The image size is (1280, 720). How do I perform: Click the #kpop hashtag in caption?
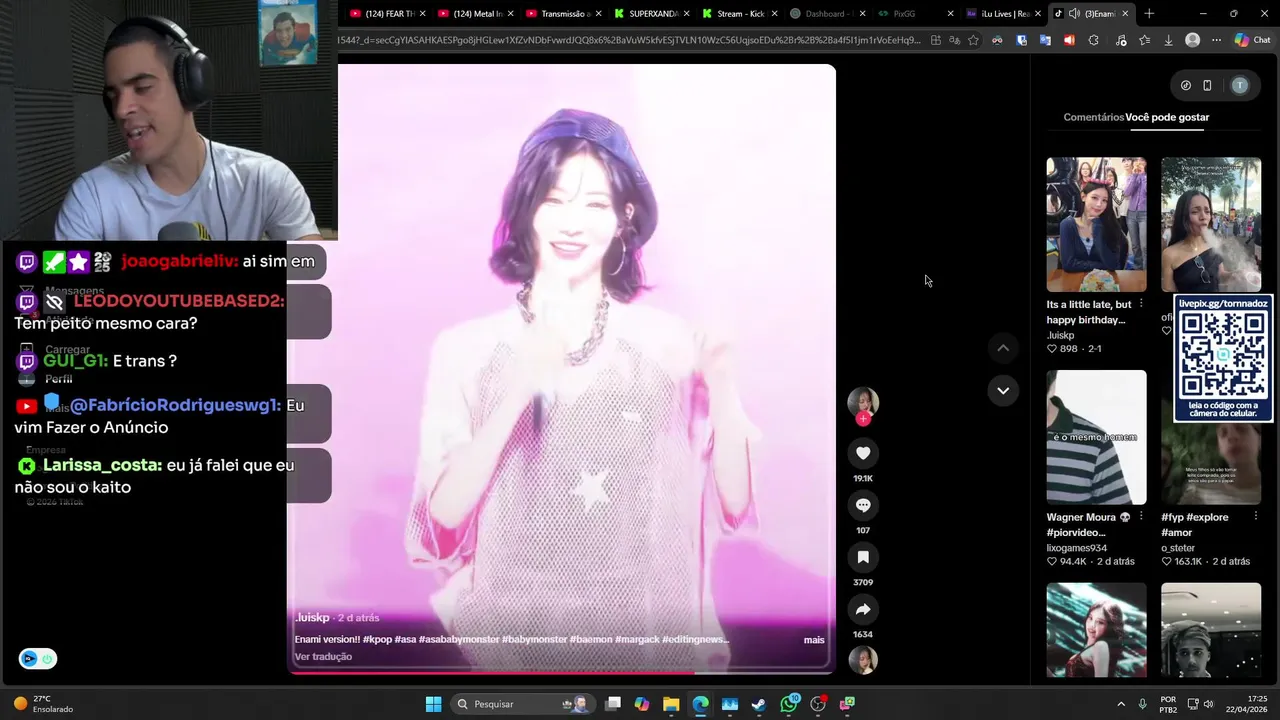[x=377, y=640]
